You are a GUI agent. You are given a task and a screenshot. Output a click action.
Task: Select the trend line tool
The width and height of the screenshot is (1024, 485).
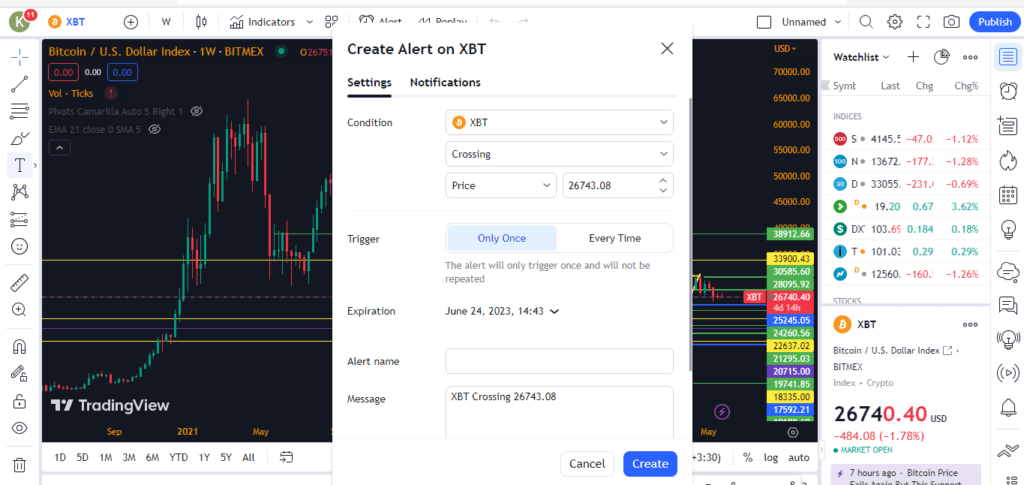tap(19, 84)
